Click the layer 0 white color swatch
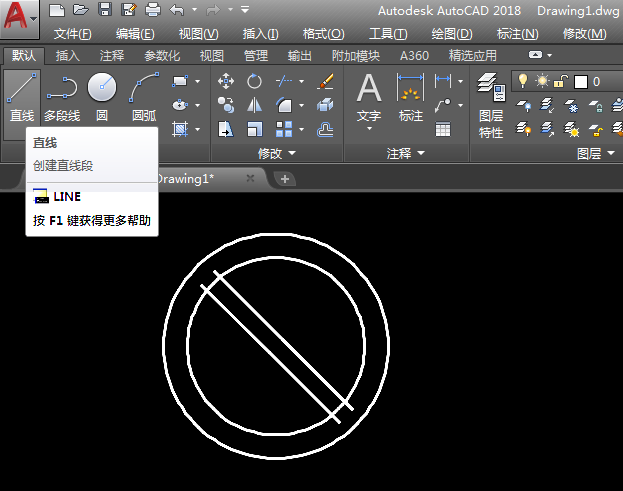 tap(580, 81)
